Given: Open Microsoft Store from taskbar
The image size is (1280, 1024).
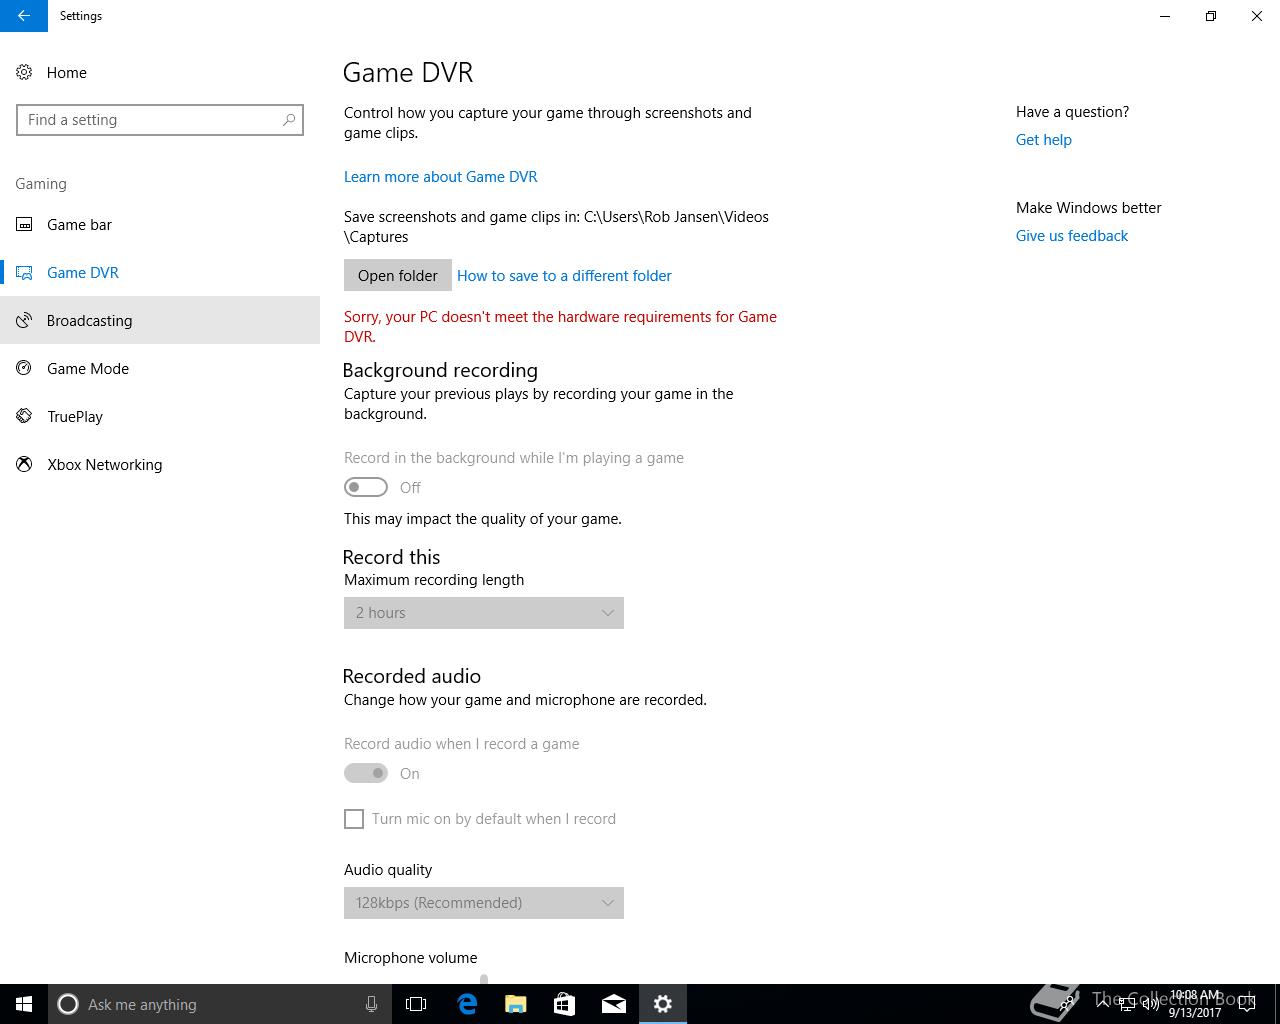Looking at the screenshot, I should 565,1004.
